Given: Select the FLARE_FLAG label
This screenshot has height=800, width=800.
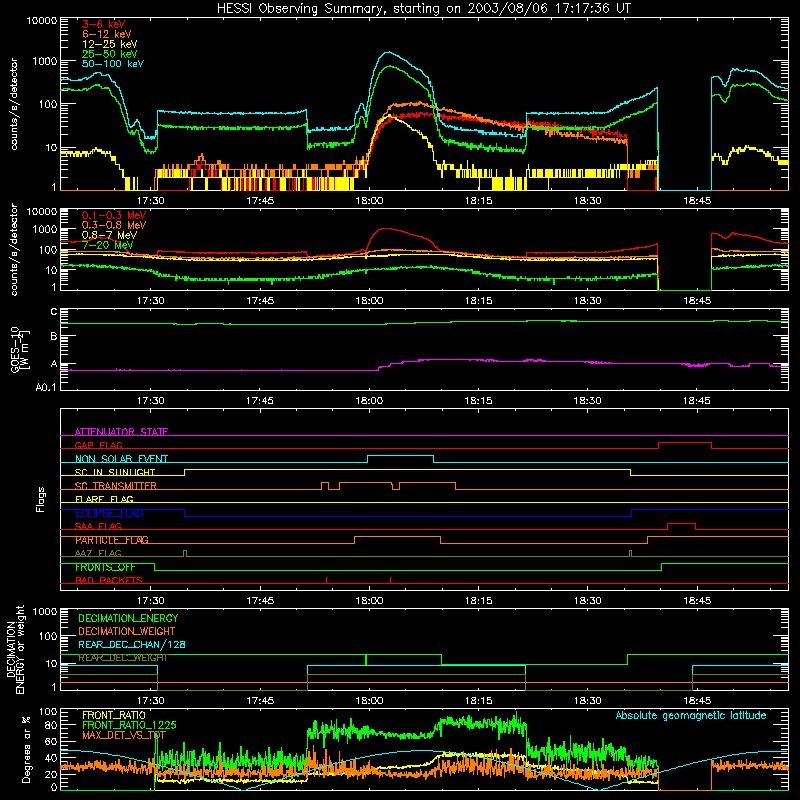Looking at the screenshot, I should pyautogui.click(x=104, y=499).
